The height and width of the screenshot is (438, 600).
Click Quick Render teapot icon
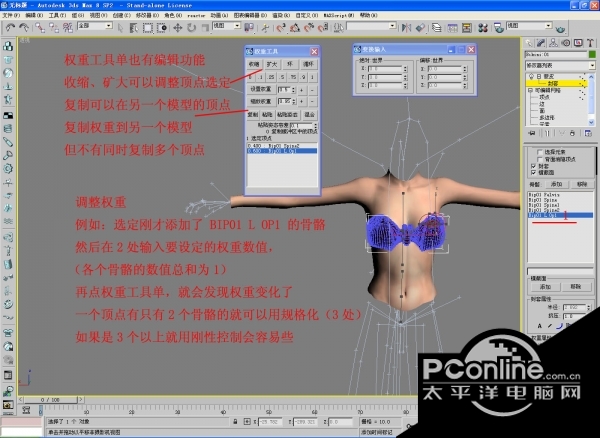click(x=560, y=29)
